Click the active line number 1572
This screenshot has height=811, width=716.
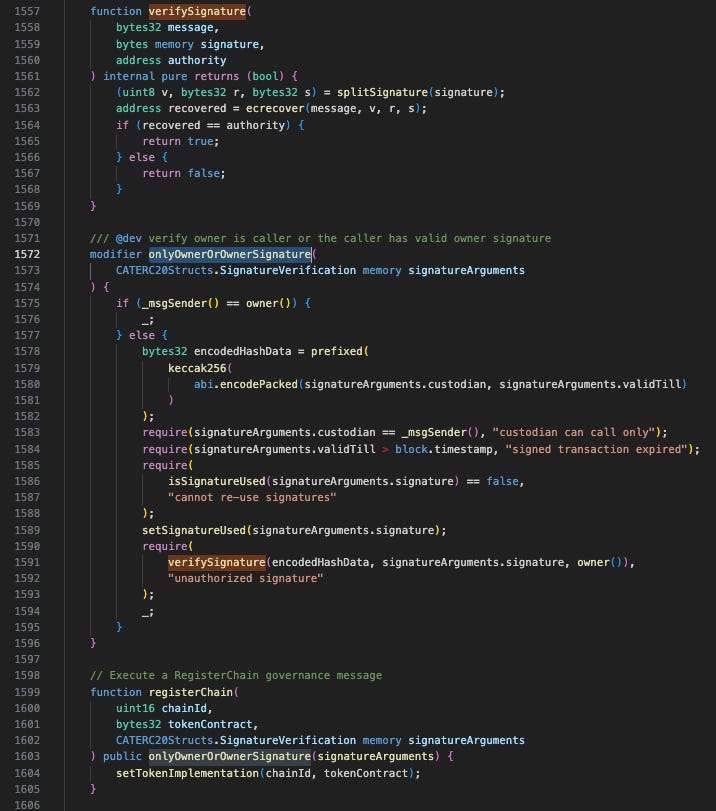pyautogui.click(x=27, y=254)
